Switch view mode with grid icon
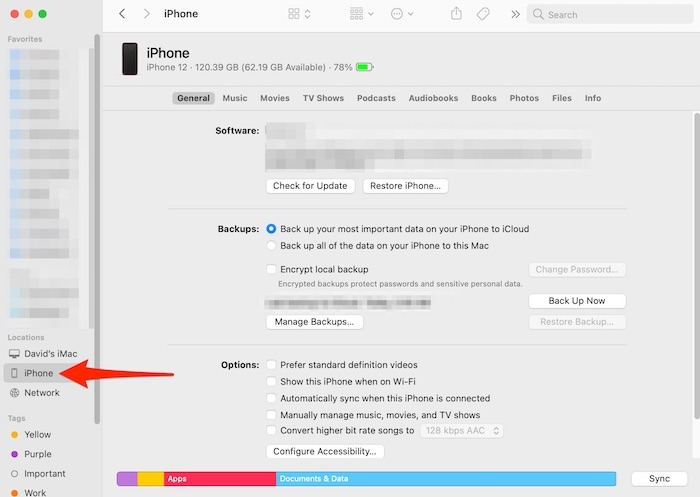700x497 pixels. [299, 14]
